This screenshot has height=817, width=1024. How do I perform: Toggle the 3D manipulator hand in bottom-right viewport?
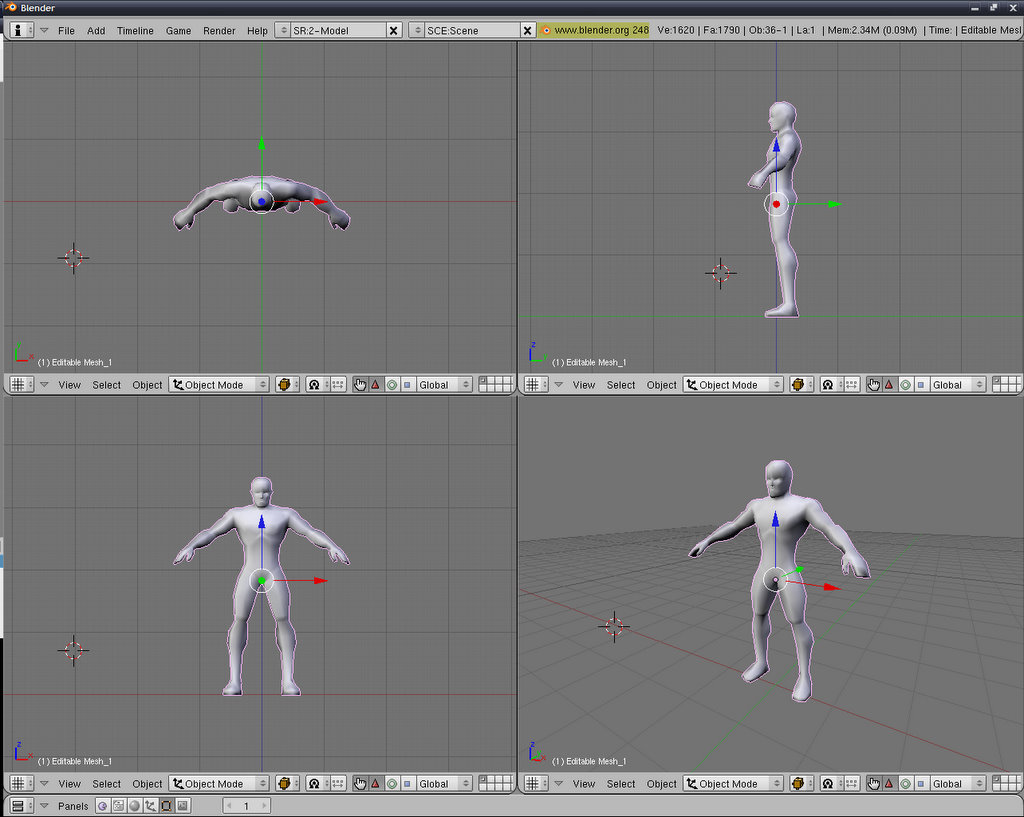click(x=874, y=784)
